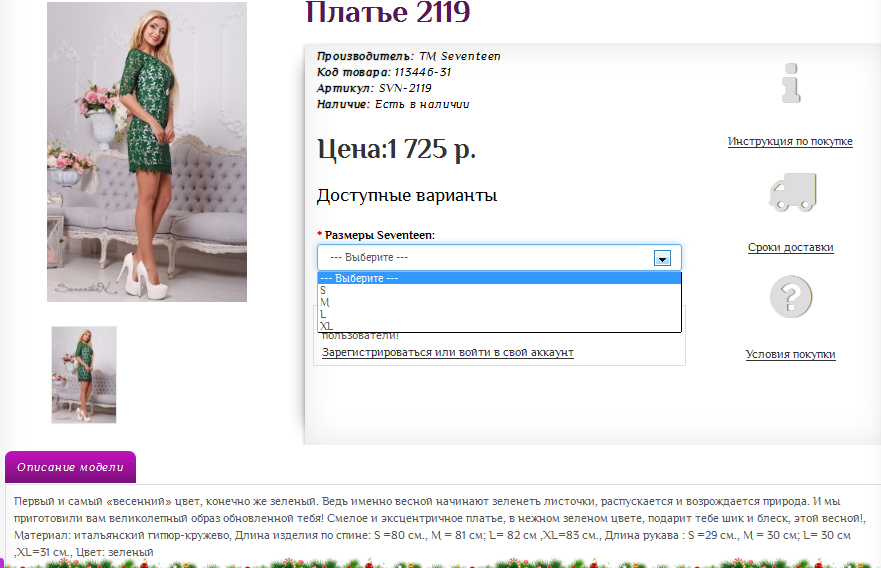Screen dimensions: 881x568
Task: Click the small dress thumbnail image
Action: click(84, 375)
